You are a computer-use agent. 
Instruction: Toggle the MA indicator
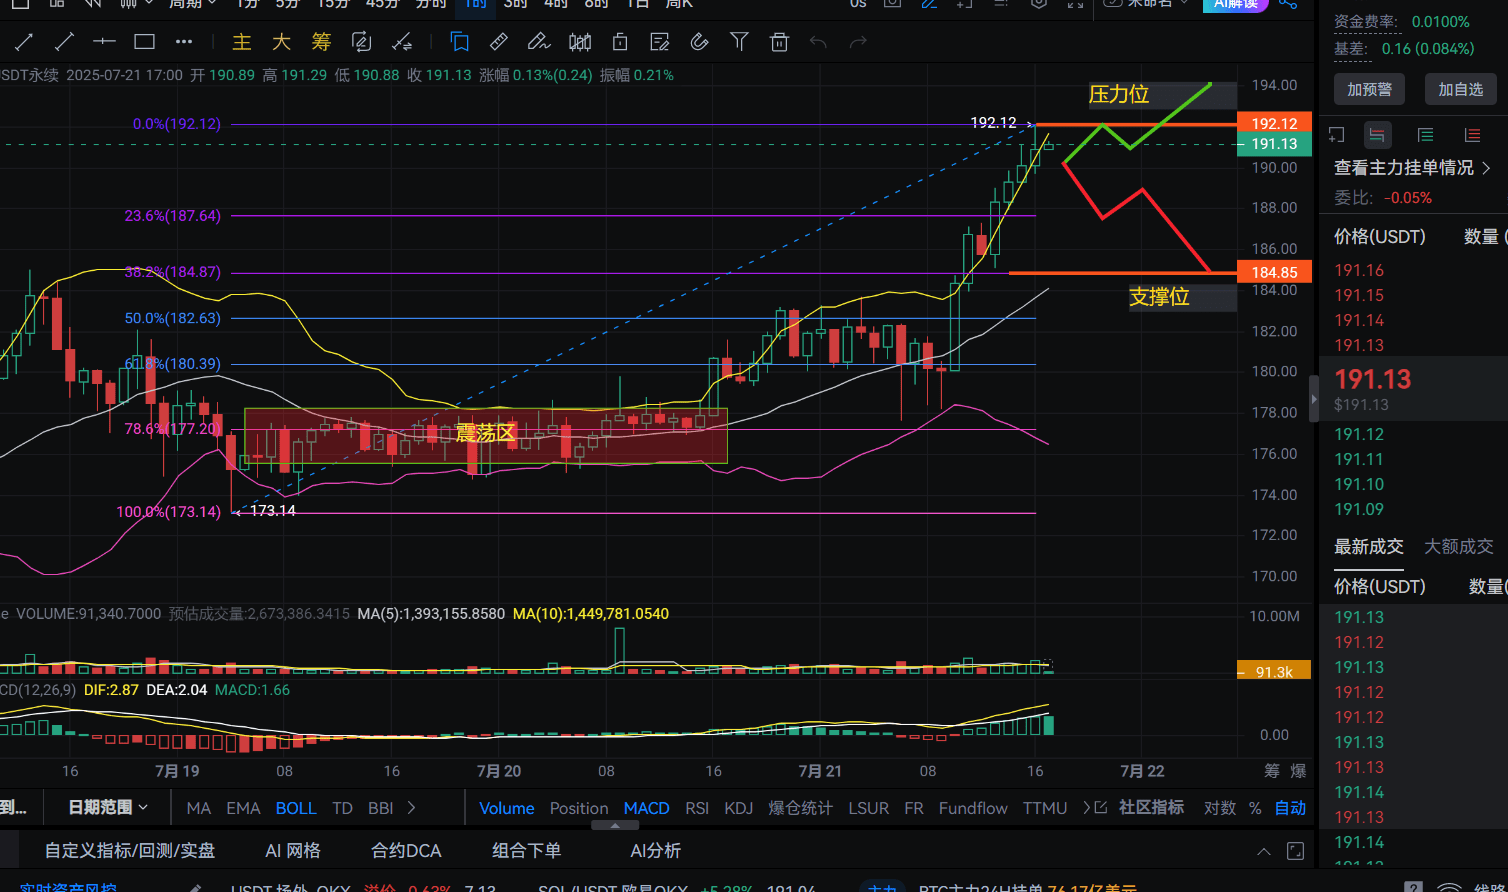click(x=199, y=808)
